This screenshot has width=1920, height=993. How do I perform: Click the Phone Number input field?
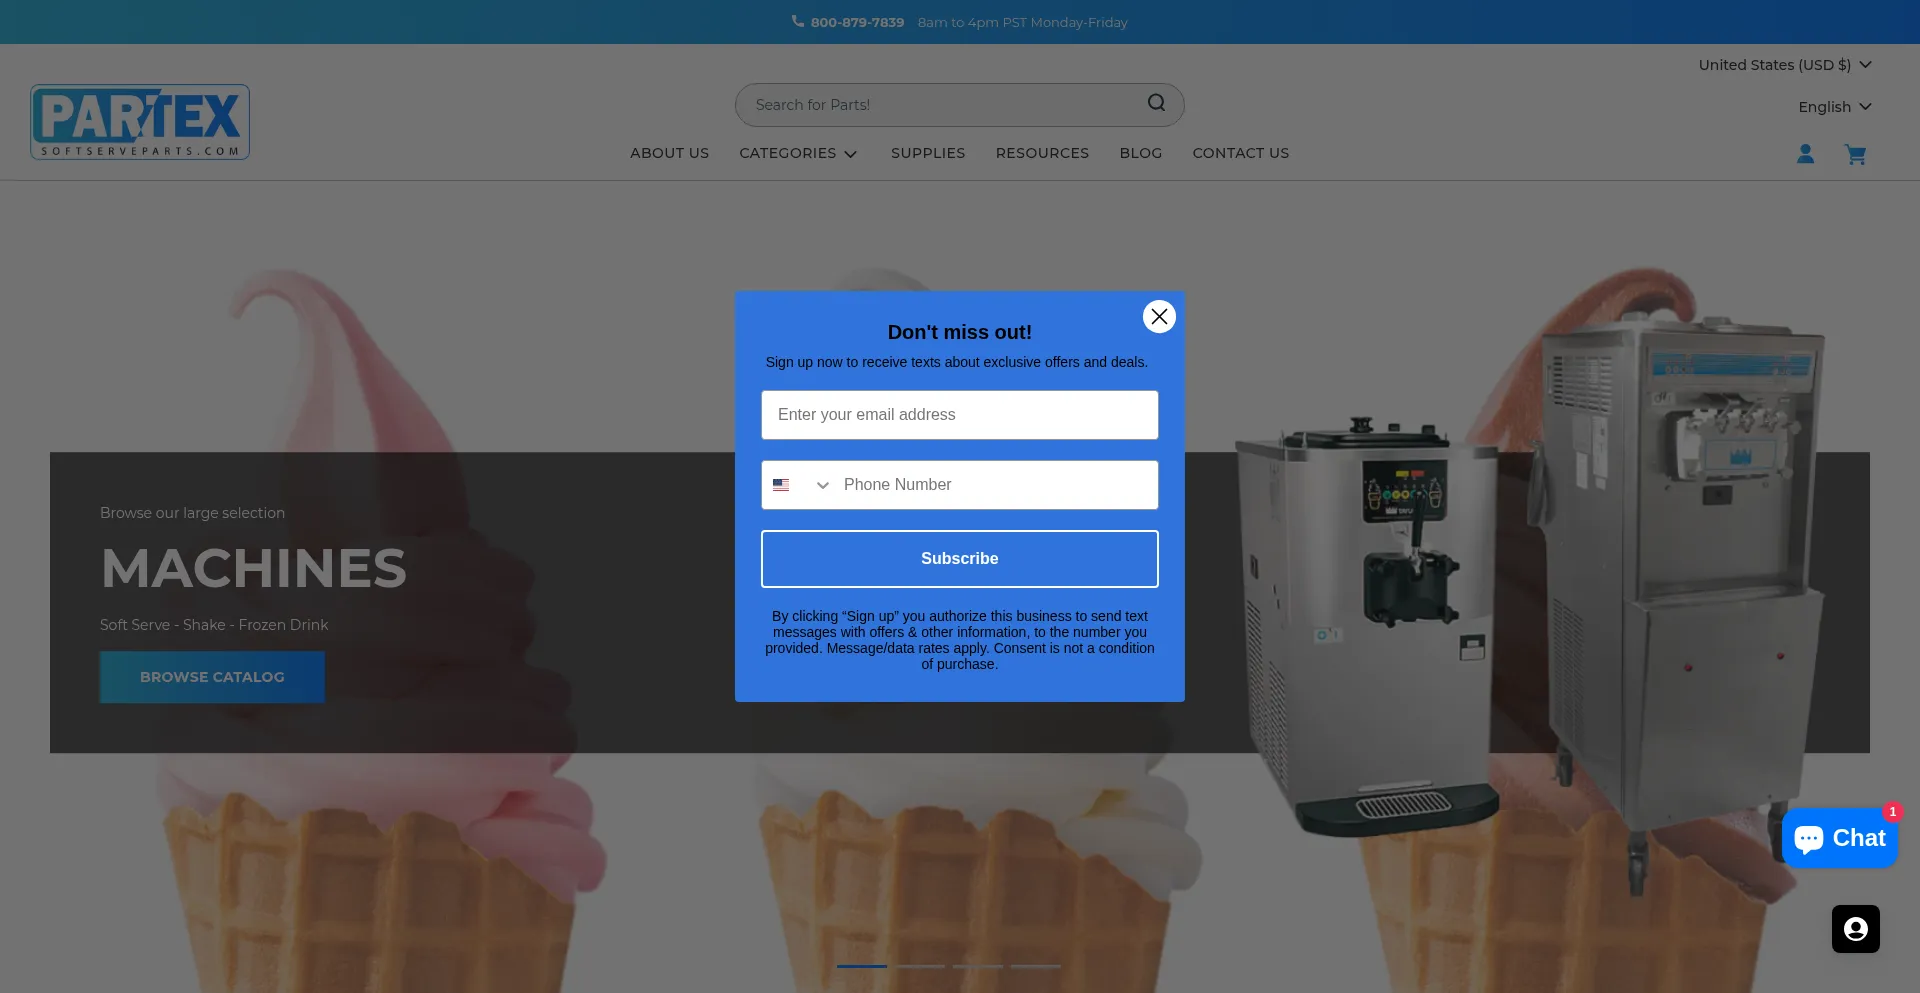(x=995, y=485)
